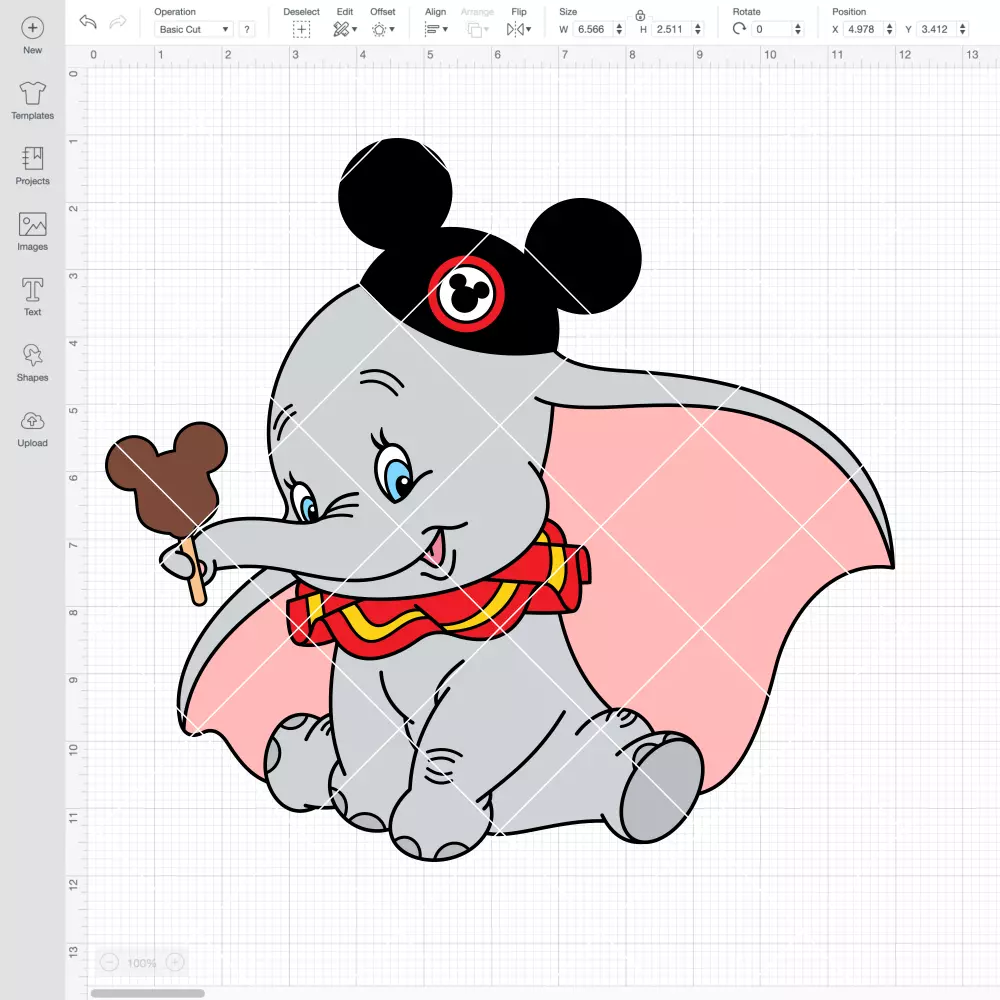
Task: Adjust the Rotate stepper arrows
Action: [797, 29]
